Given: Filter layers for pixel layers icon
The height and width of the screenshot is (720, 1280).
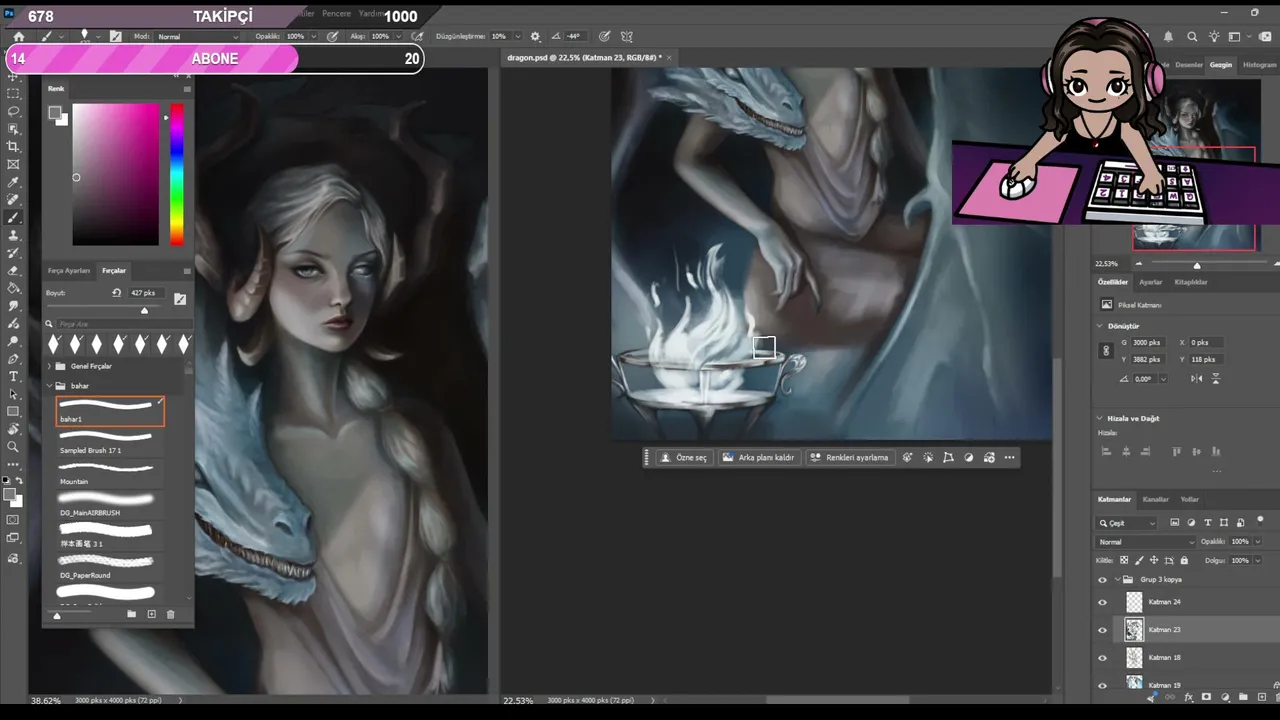Looking at the screenshot, I should click(1175, 523).
